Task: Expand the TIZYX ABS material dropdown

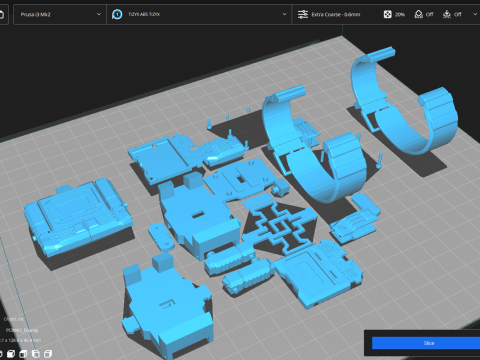Action: (x=199, y=14)
